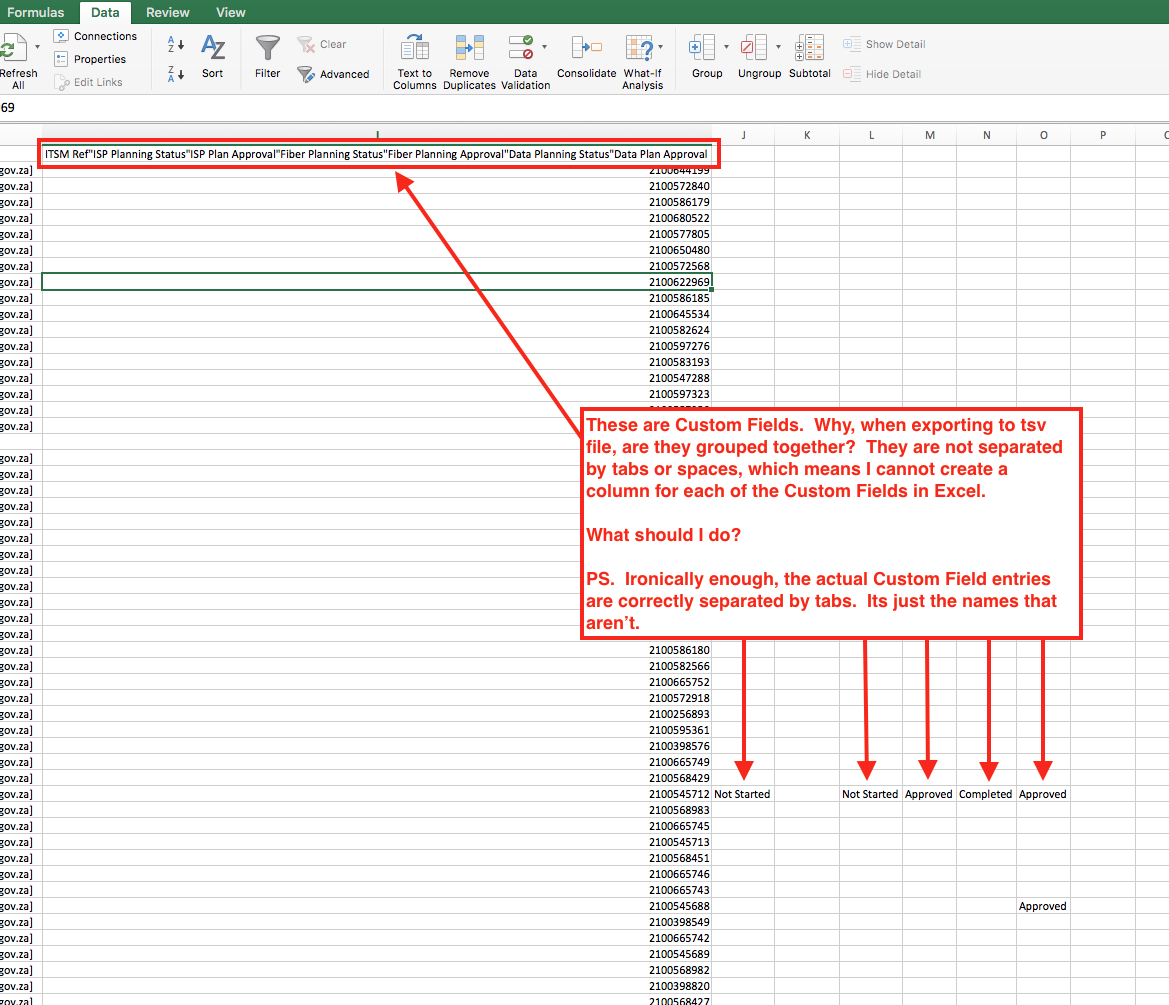The width and height of the screenshot is (1169, 1005).
Task: Click the formula bar showing 69
Action: coord(584,107)
